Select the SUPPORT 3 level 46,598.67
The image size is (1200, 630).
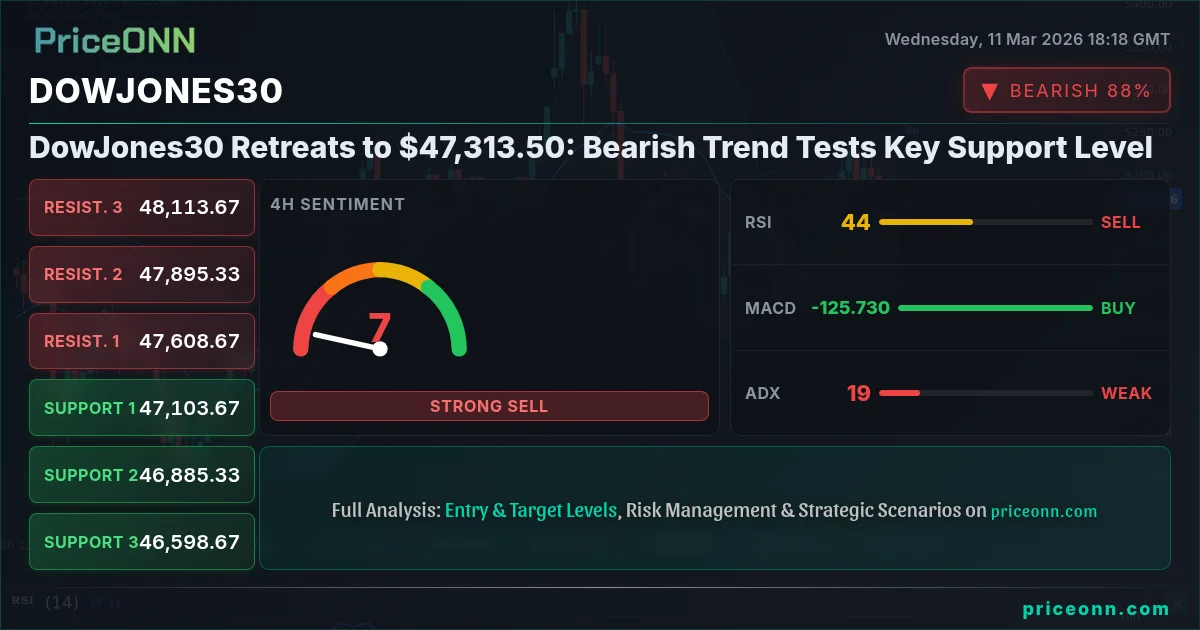point(142,542)
